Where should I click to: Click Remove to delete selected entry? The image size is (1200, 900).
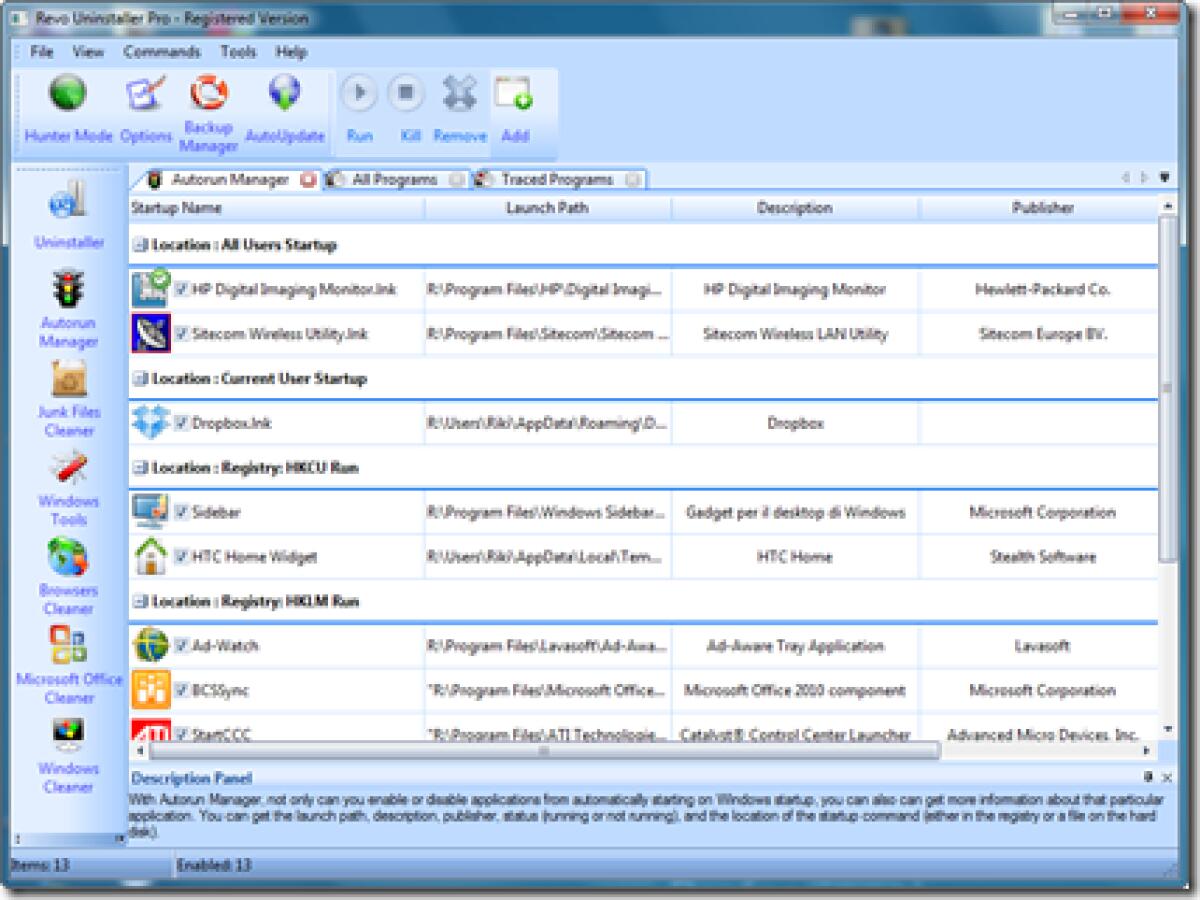click(x=458, y=95)
